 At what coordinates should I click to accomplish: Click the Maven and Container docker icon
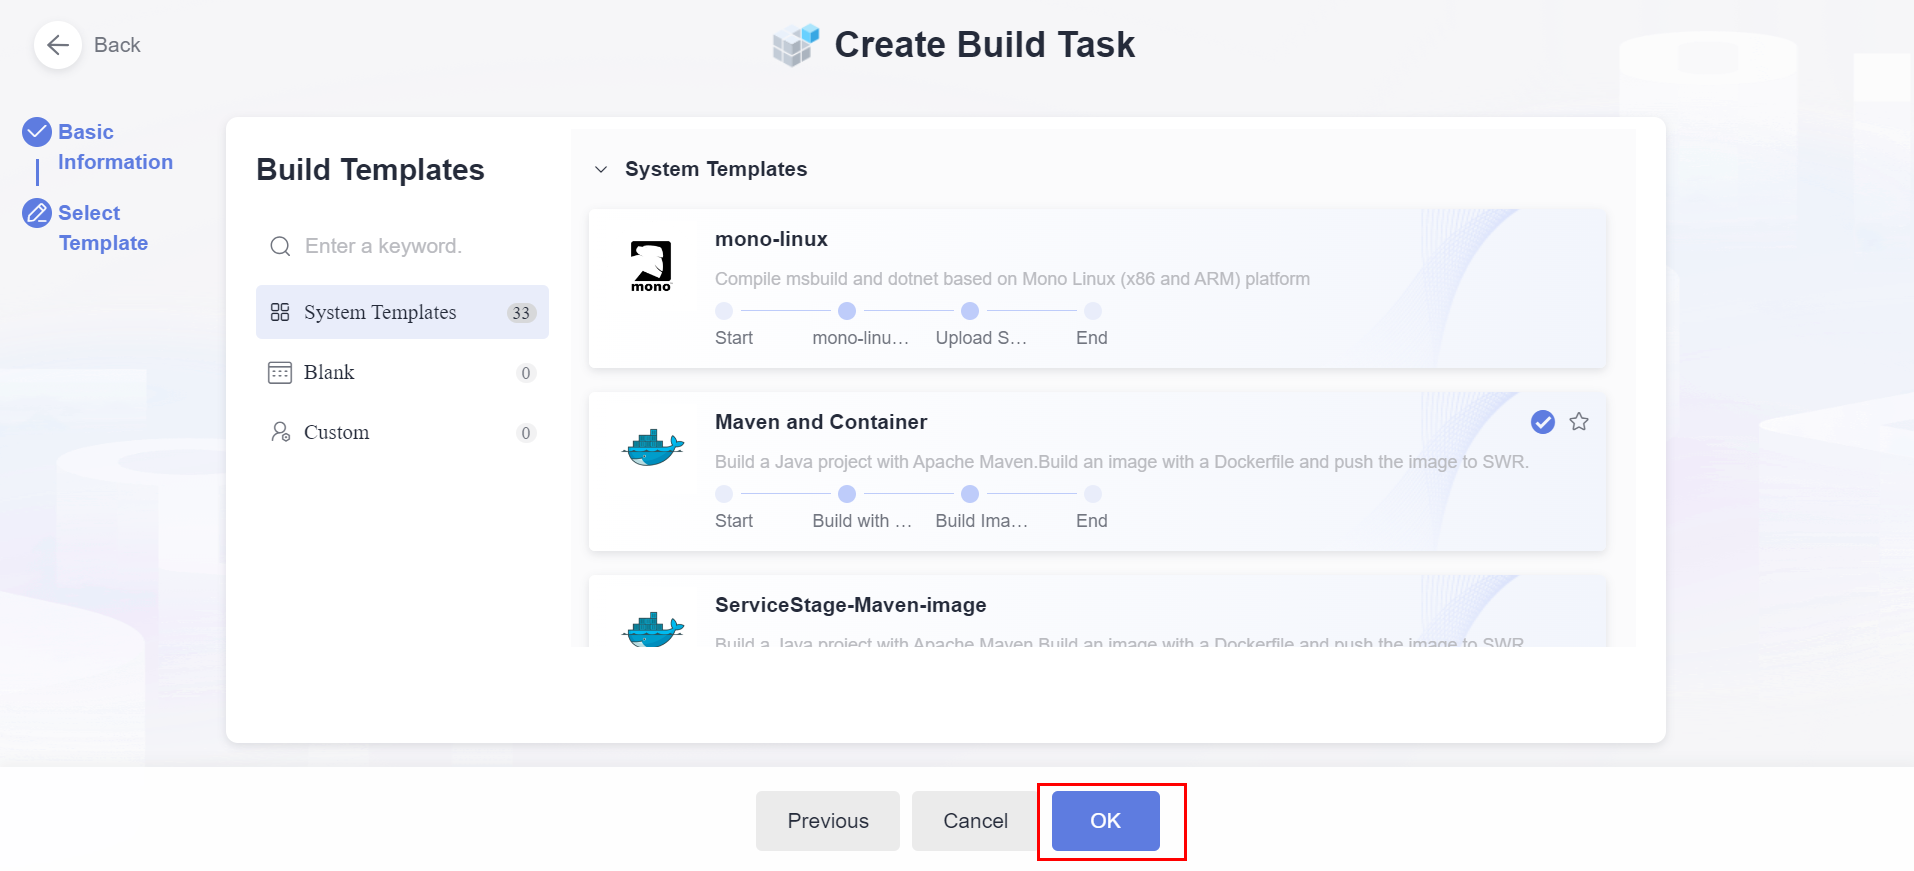tap(653, 448)
